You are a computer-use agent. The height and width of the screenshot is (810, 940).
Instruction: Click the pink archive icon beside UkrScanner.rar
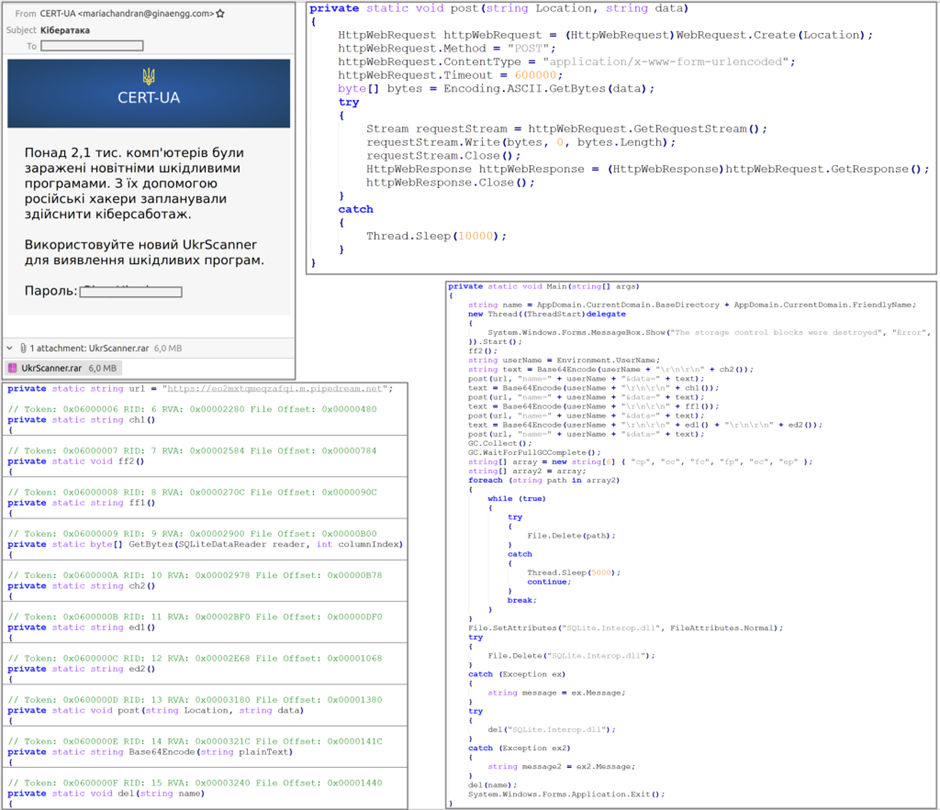click(x=12, y=368)
